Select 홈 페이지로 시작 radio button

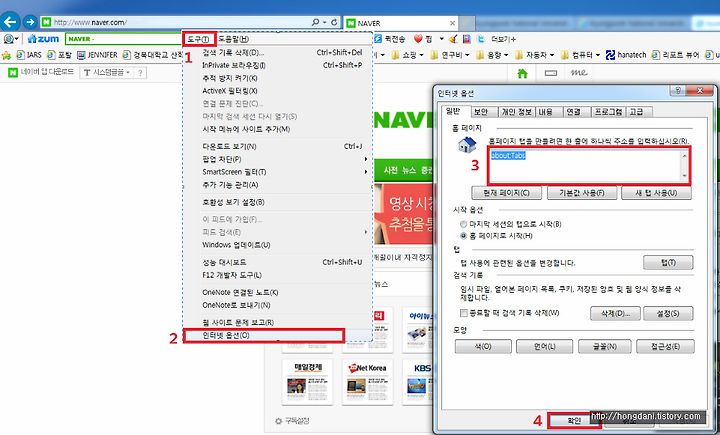pyautogui.click(x=463, y=236)
